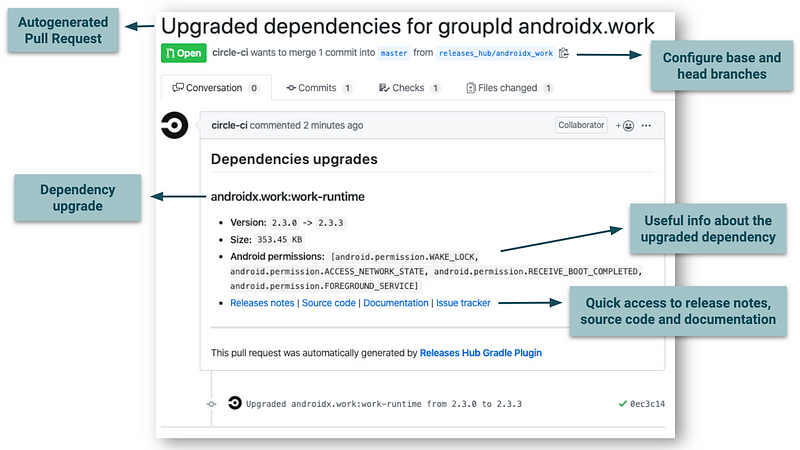Copy branch name using clipboard icon
The height and width of the screenshot is (450, 800).
[564, 53]
